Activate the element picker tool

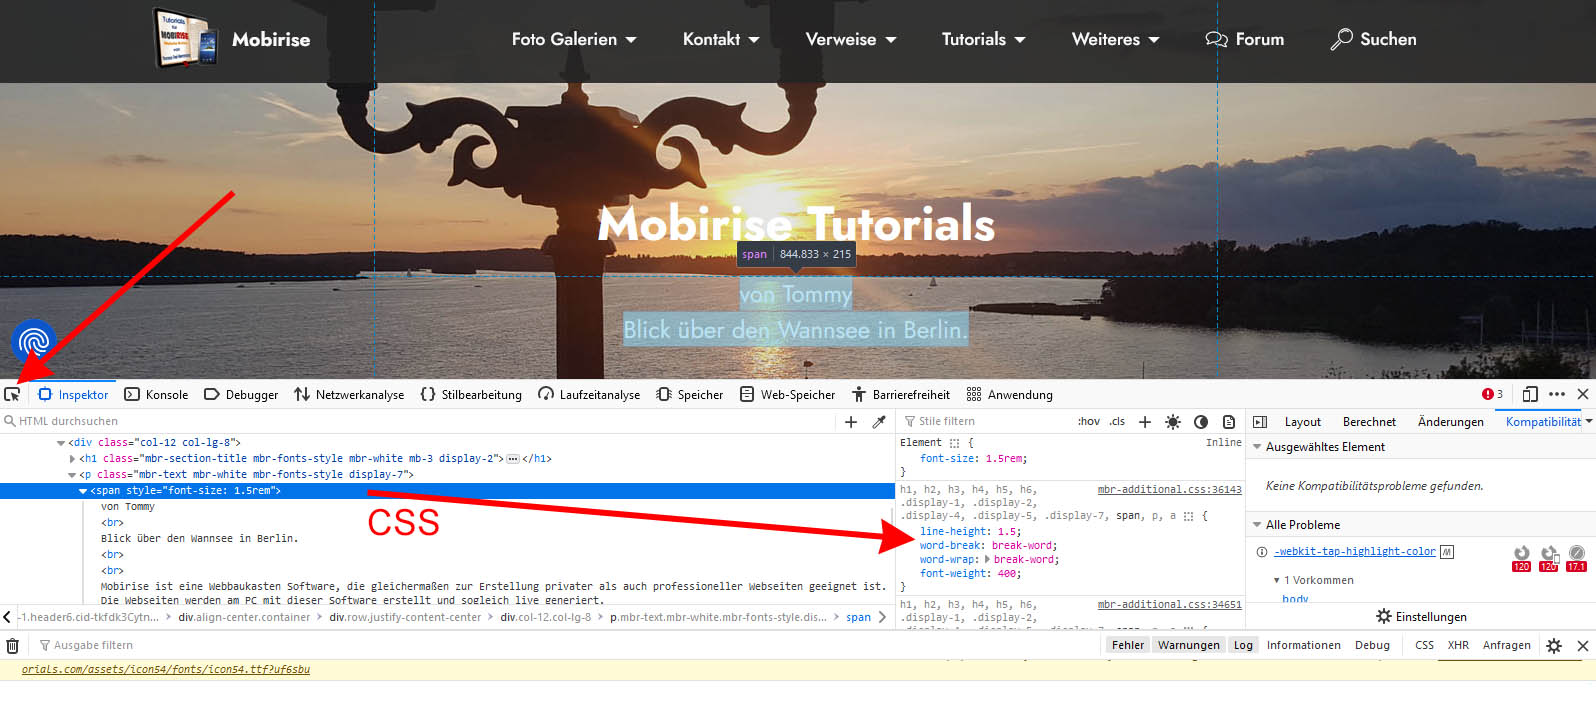click(x=12, y=394)
